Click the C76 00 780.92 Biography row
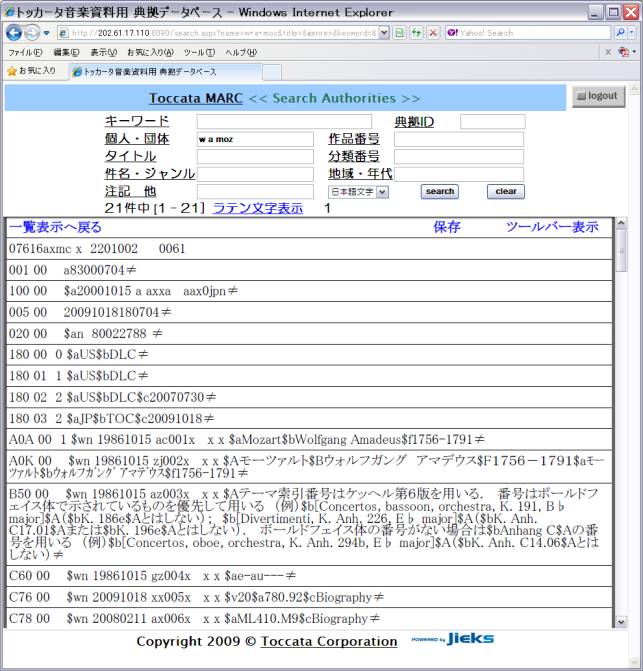This screenshot has width=643, height=671. point(309,597)
